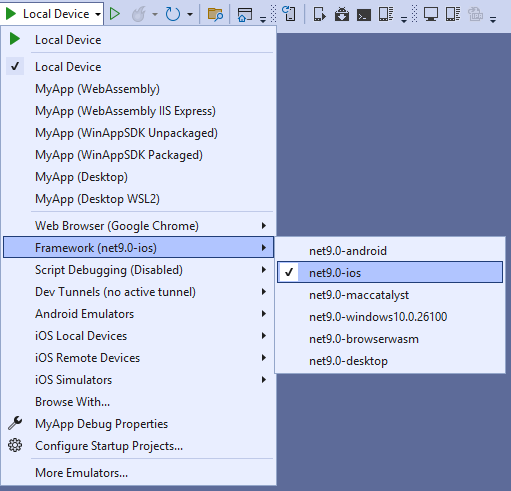Expand Framework (net9.0-ios) submenu

(139, 247)
